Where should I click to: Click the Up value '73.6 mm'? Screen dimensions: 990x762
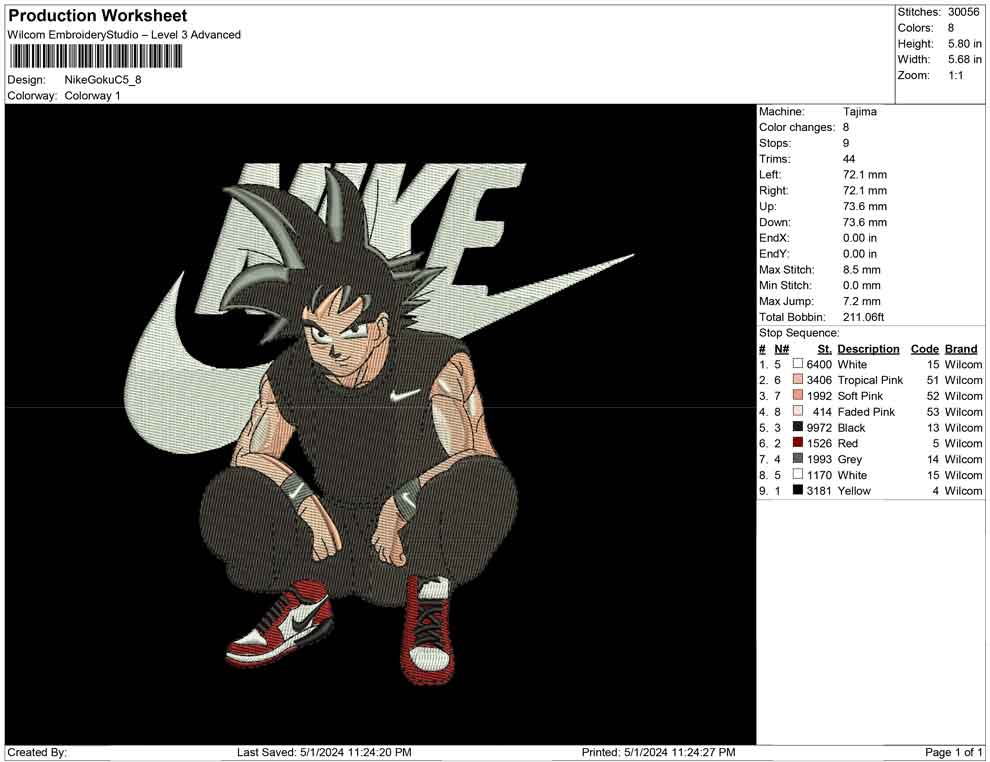(x=864, y=206)
